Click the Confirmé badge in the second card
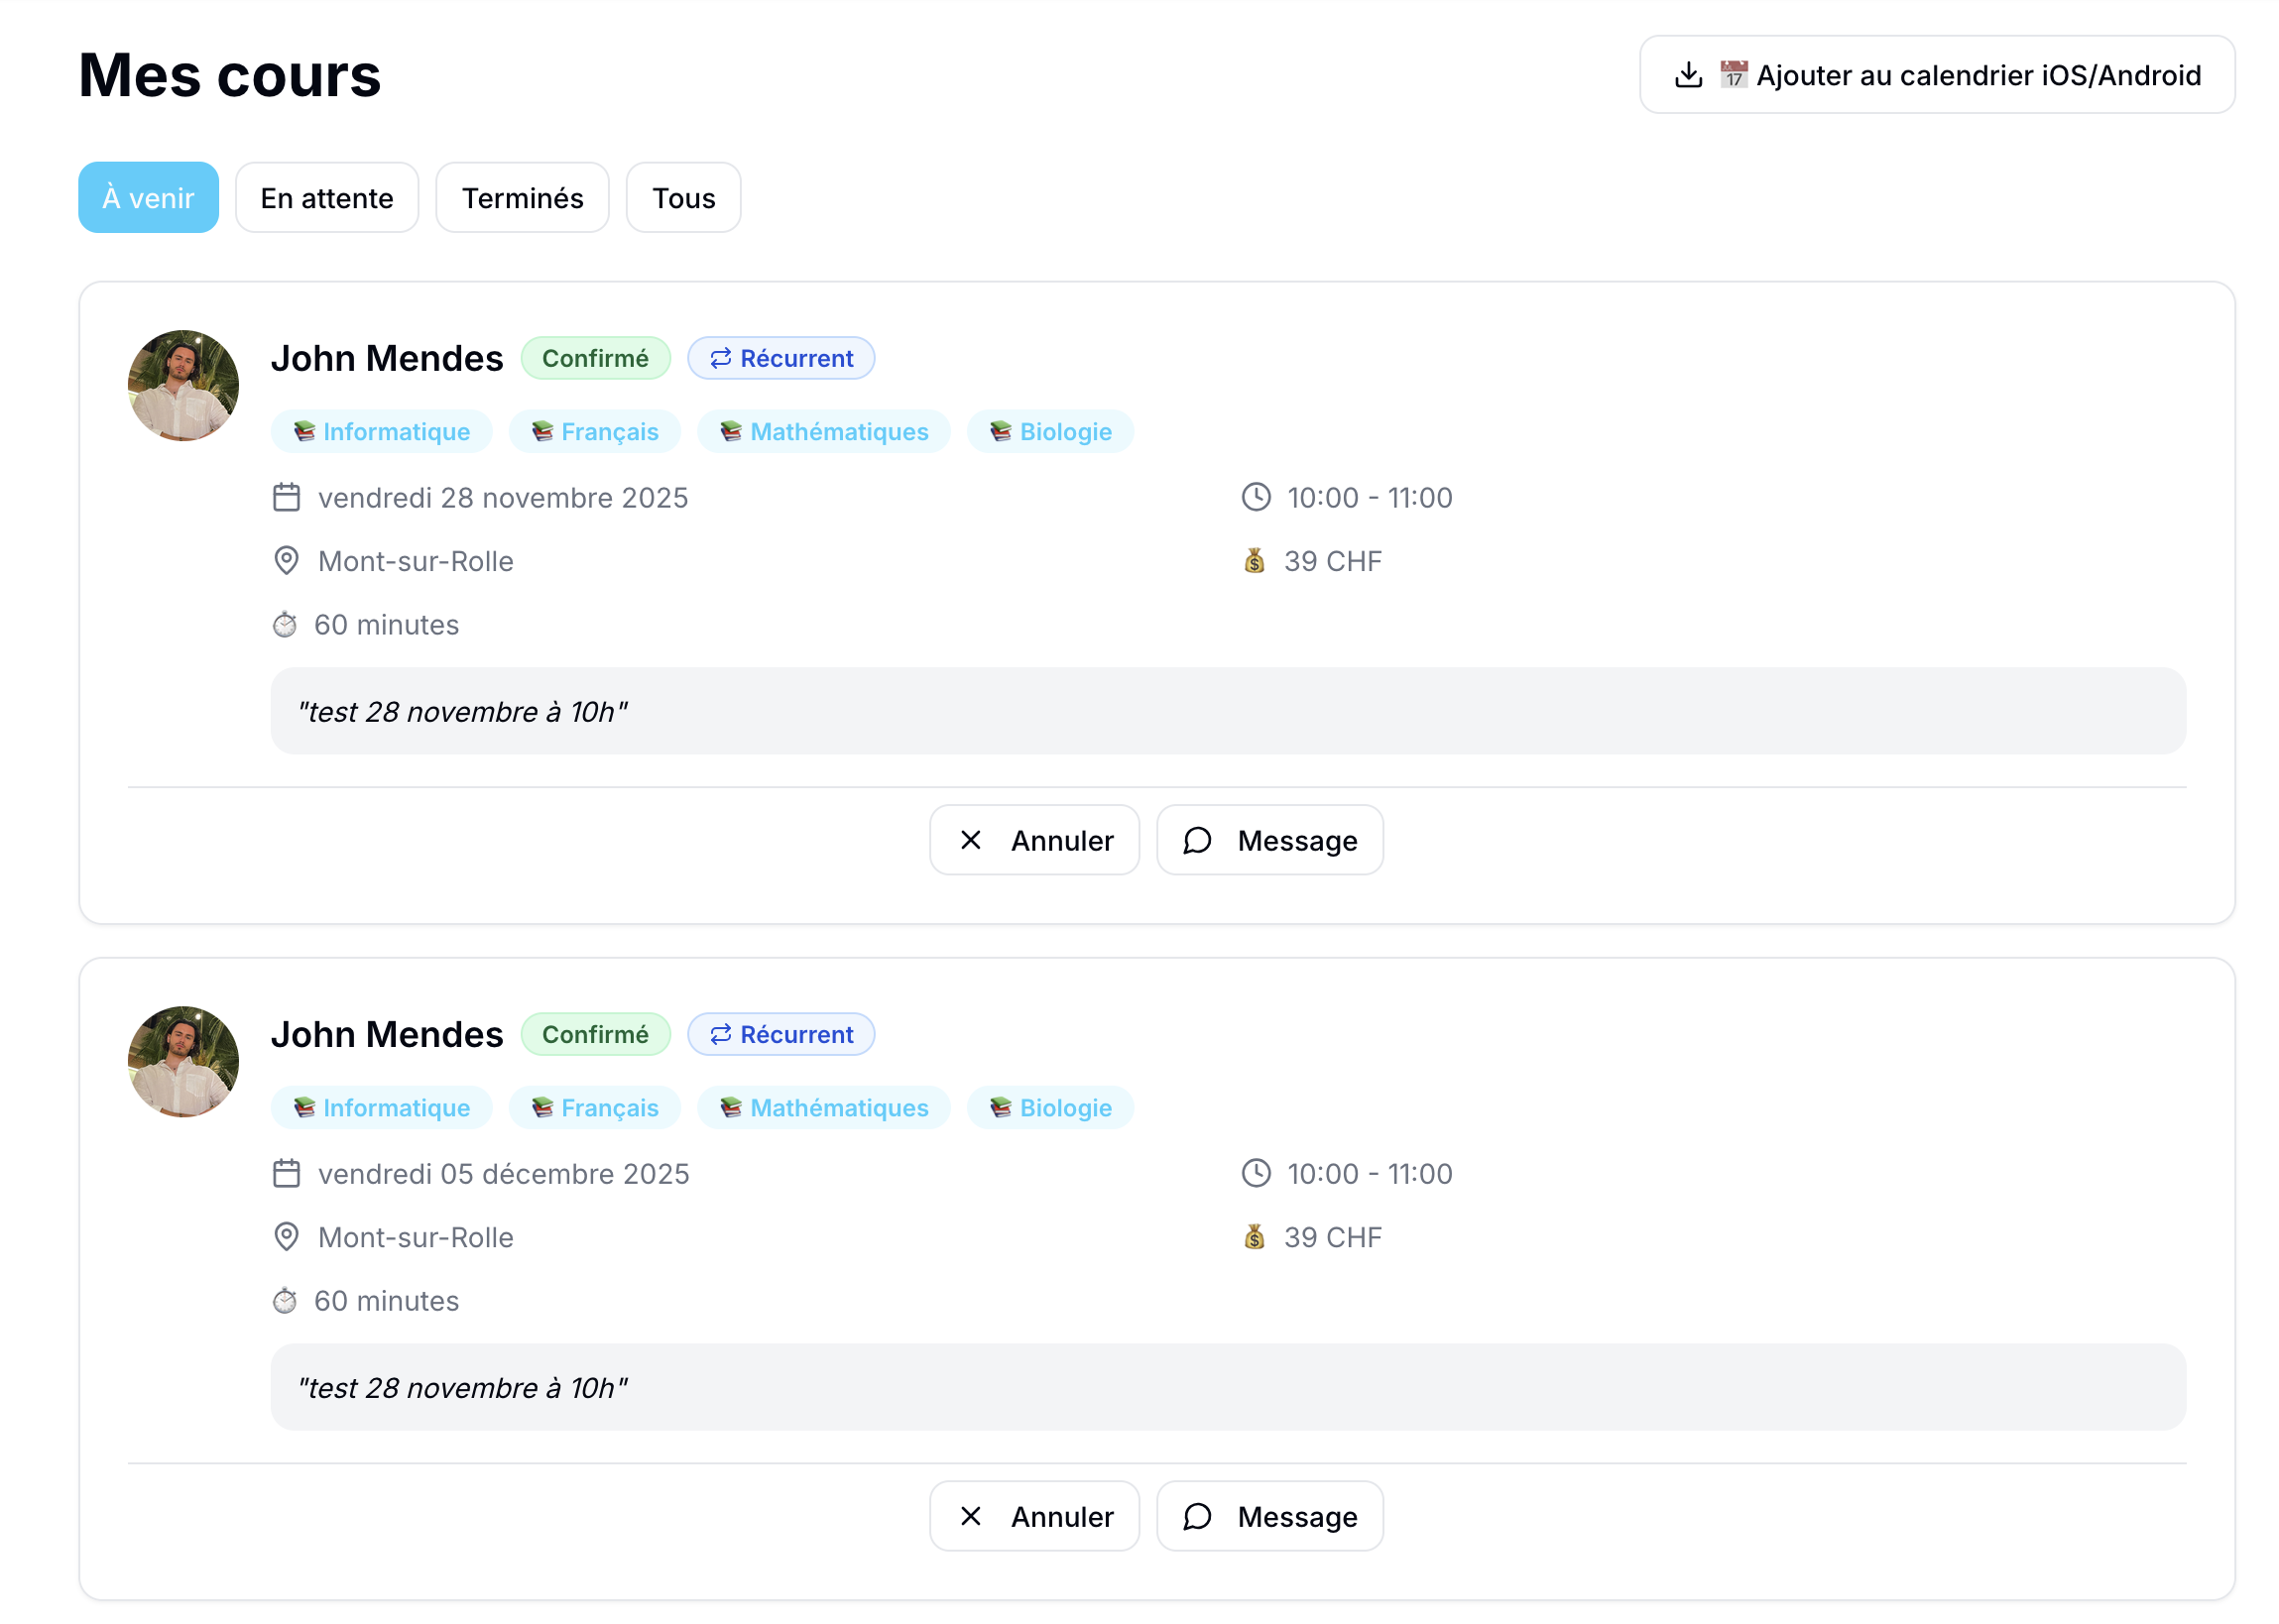The image size is (2279, 1624). [595, 1035]
